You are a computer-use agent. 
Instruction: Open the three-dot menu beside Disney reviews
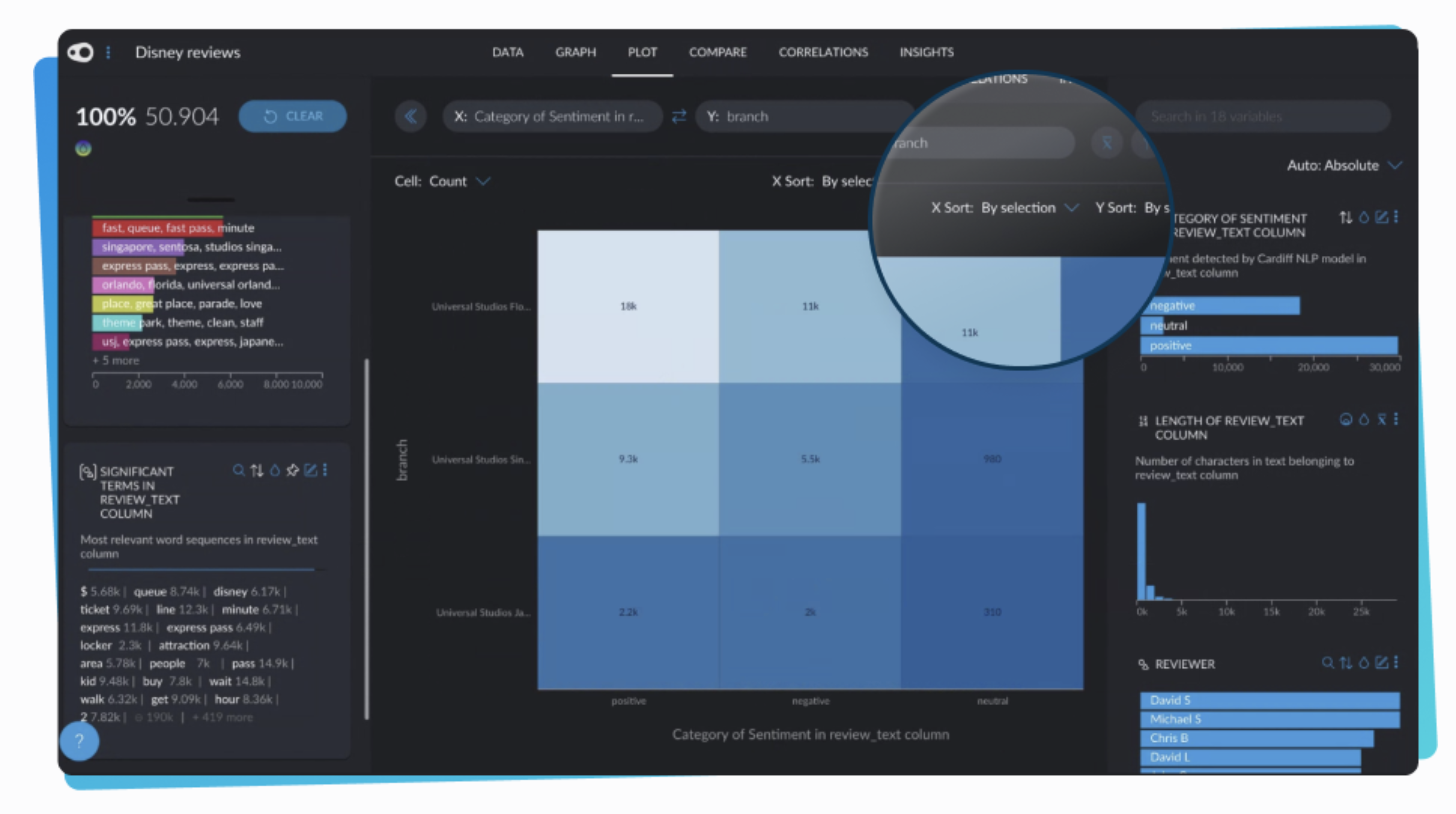click(108, 52)
